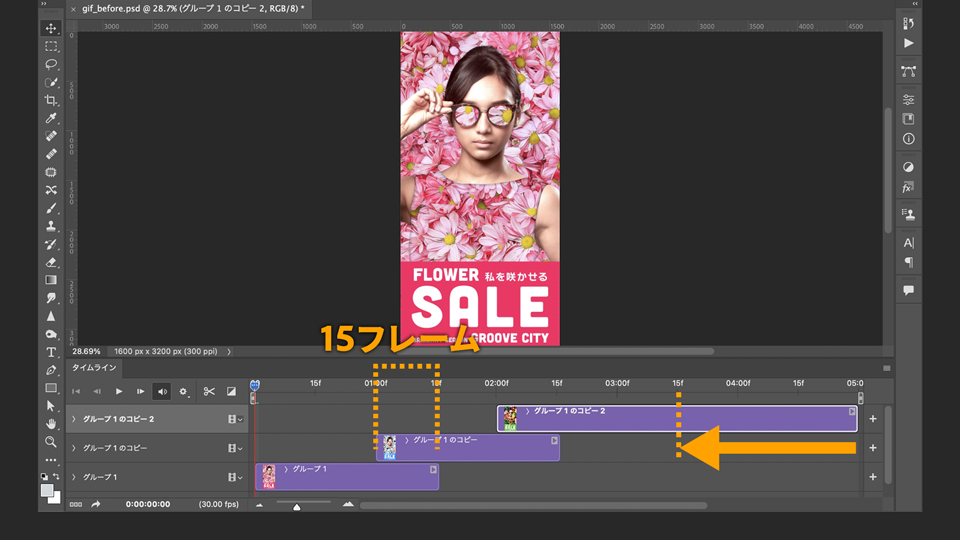Convert to frame animation button
Image resolution: width=960 pixels, height=540 pixels.
(76, 504)
